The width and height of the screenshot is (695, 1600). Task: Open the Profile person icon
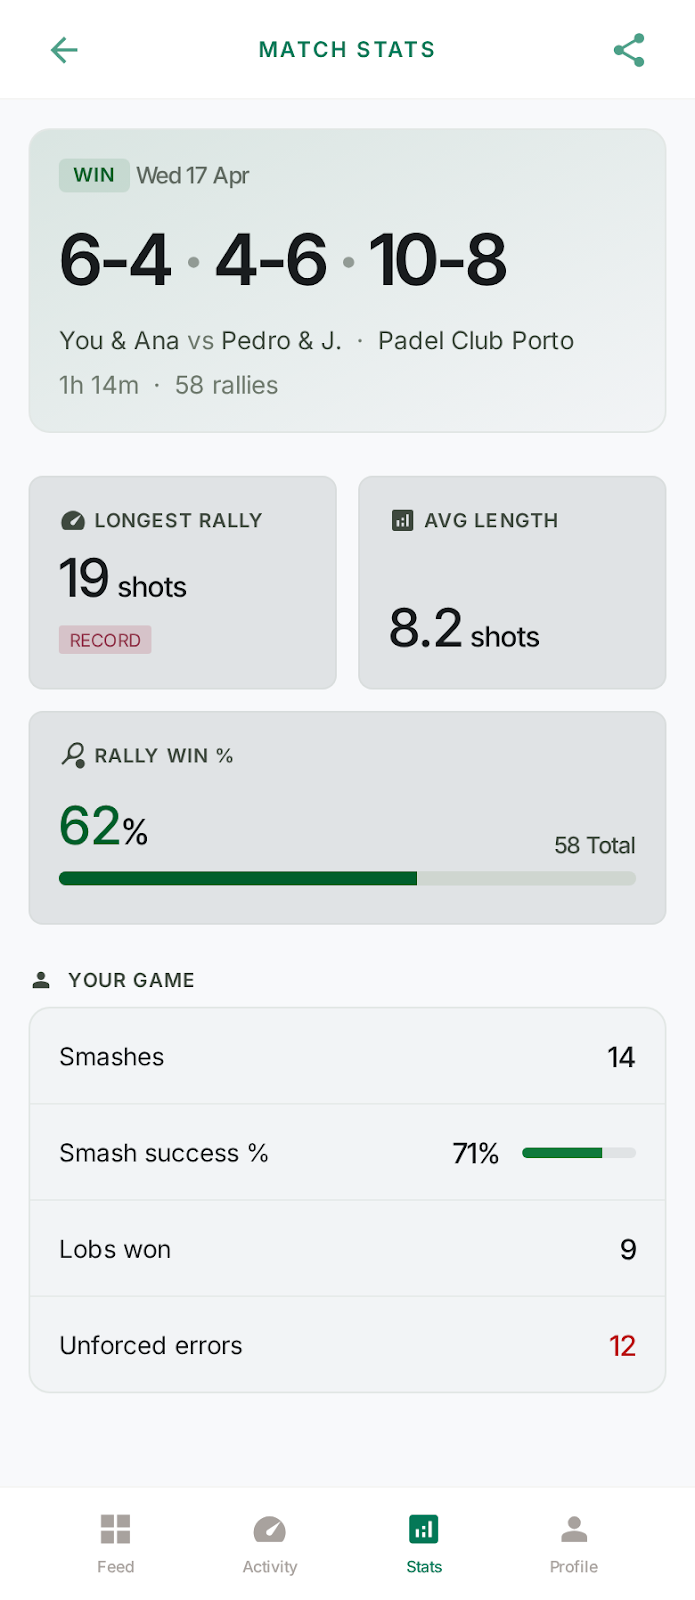point(573,1528)
